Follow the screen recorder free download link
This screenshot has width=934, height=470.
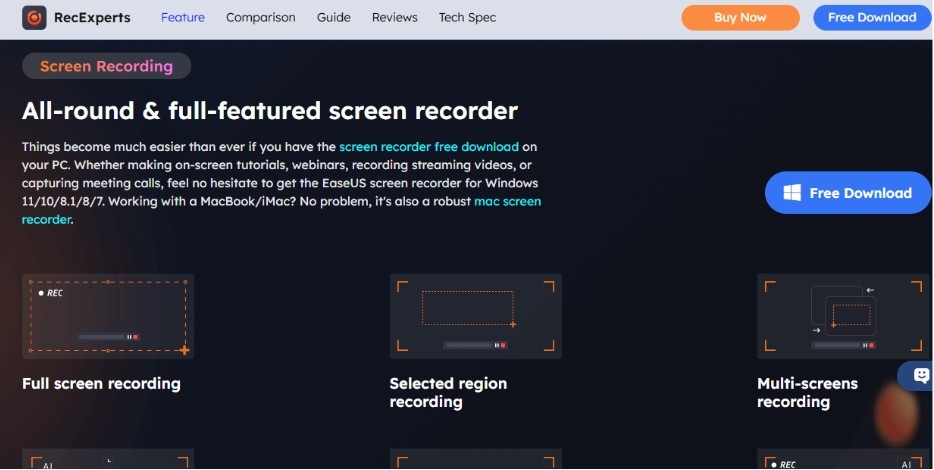pyautogui.click(x=429, y=147)
